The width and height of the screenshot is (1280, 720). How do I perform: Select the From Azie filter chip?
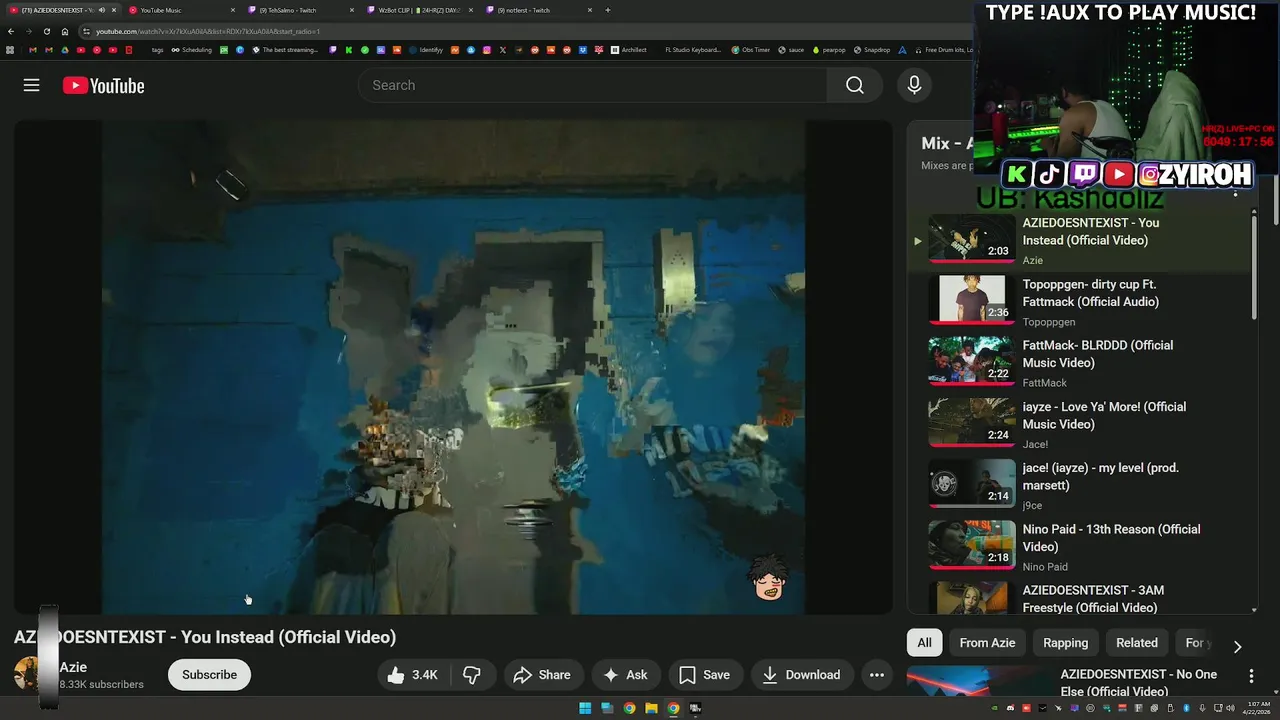987,643
